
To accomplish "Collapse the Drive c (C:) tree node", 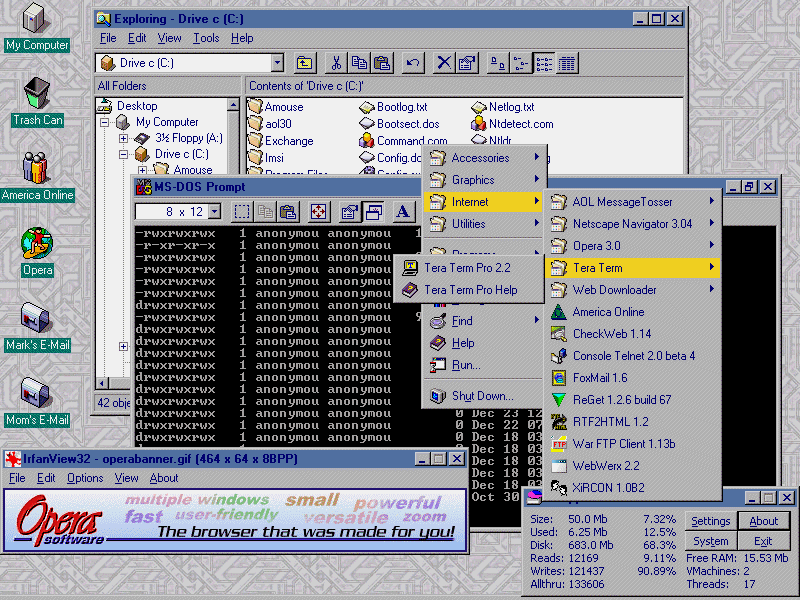I will pos(123,154).
